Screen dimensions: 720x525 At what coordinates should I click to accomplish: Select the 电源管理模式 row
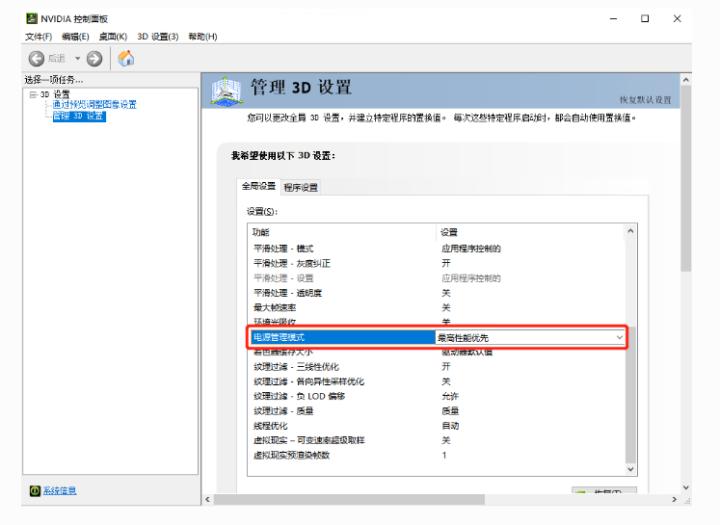tap(438, 338)
